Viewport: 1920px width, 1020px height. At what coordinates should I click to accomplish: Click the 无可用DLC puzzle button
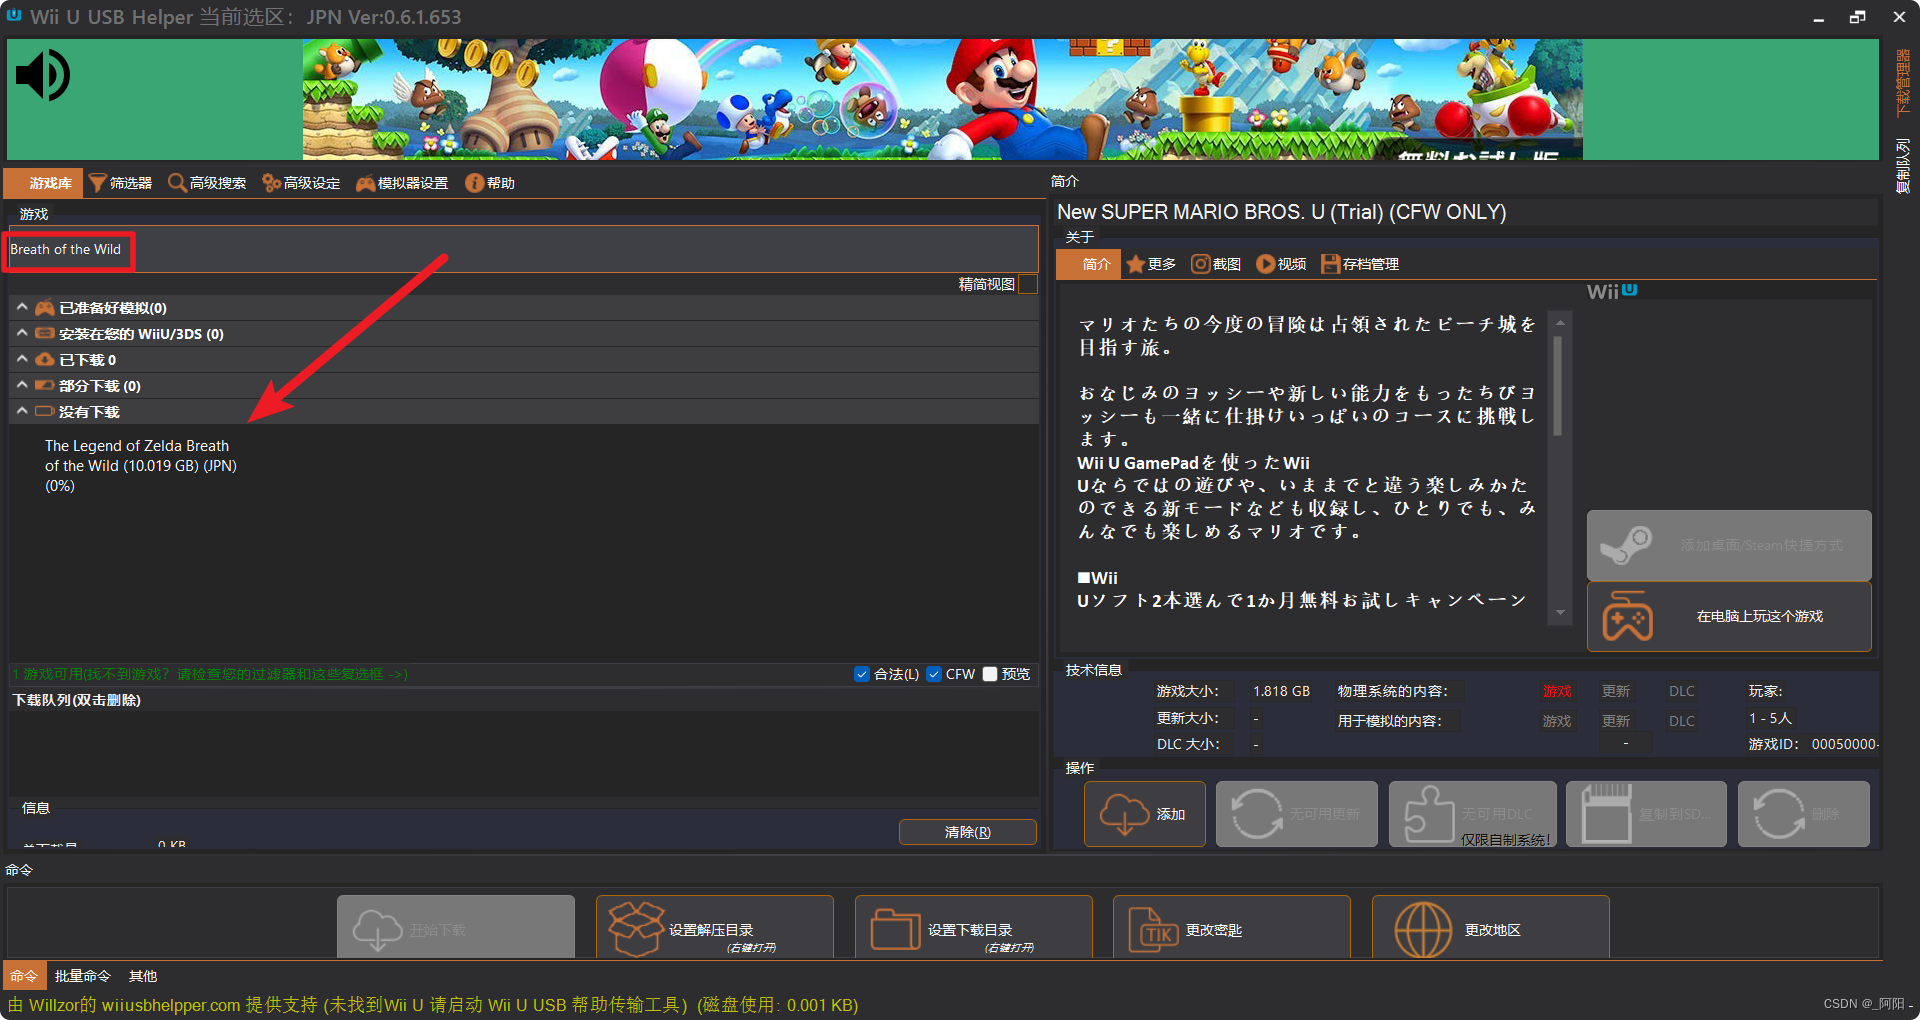click(x=1472, y=814)
